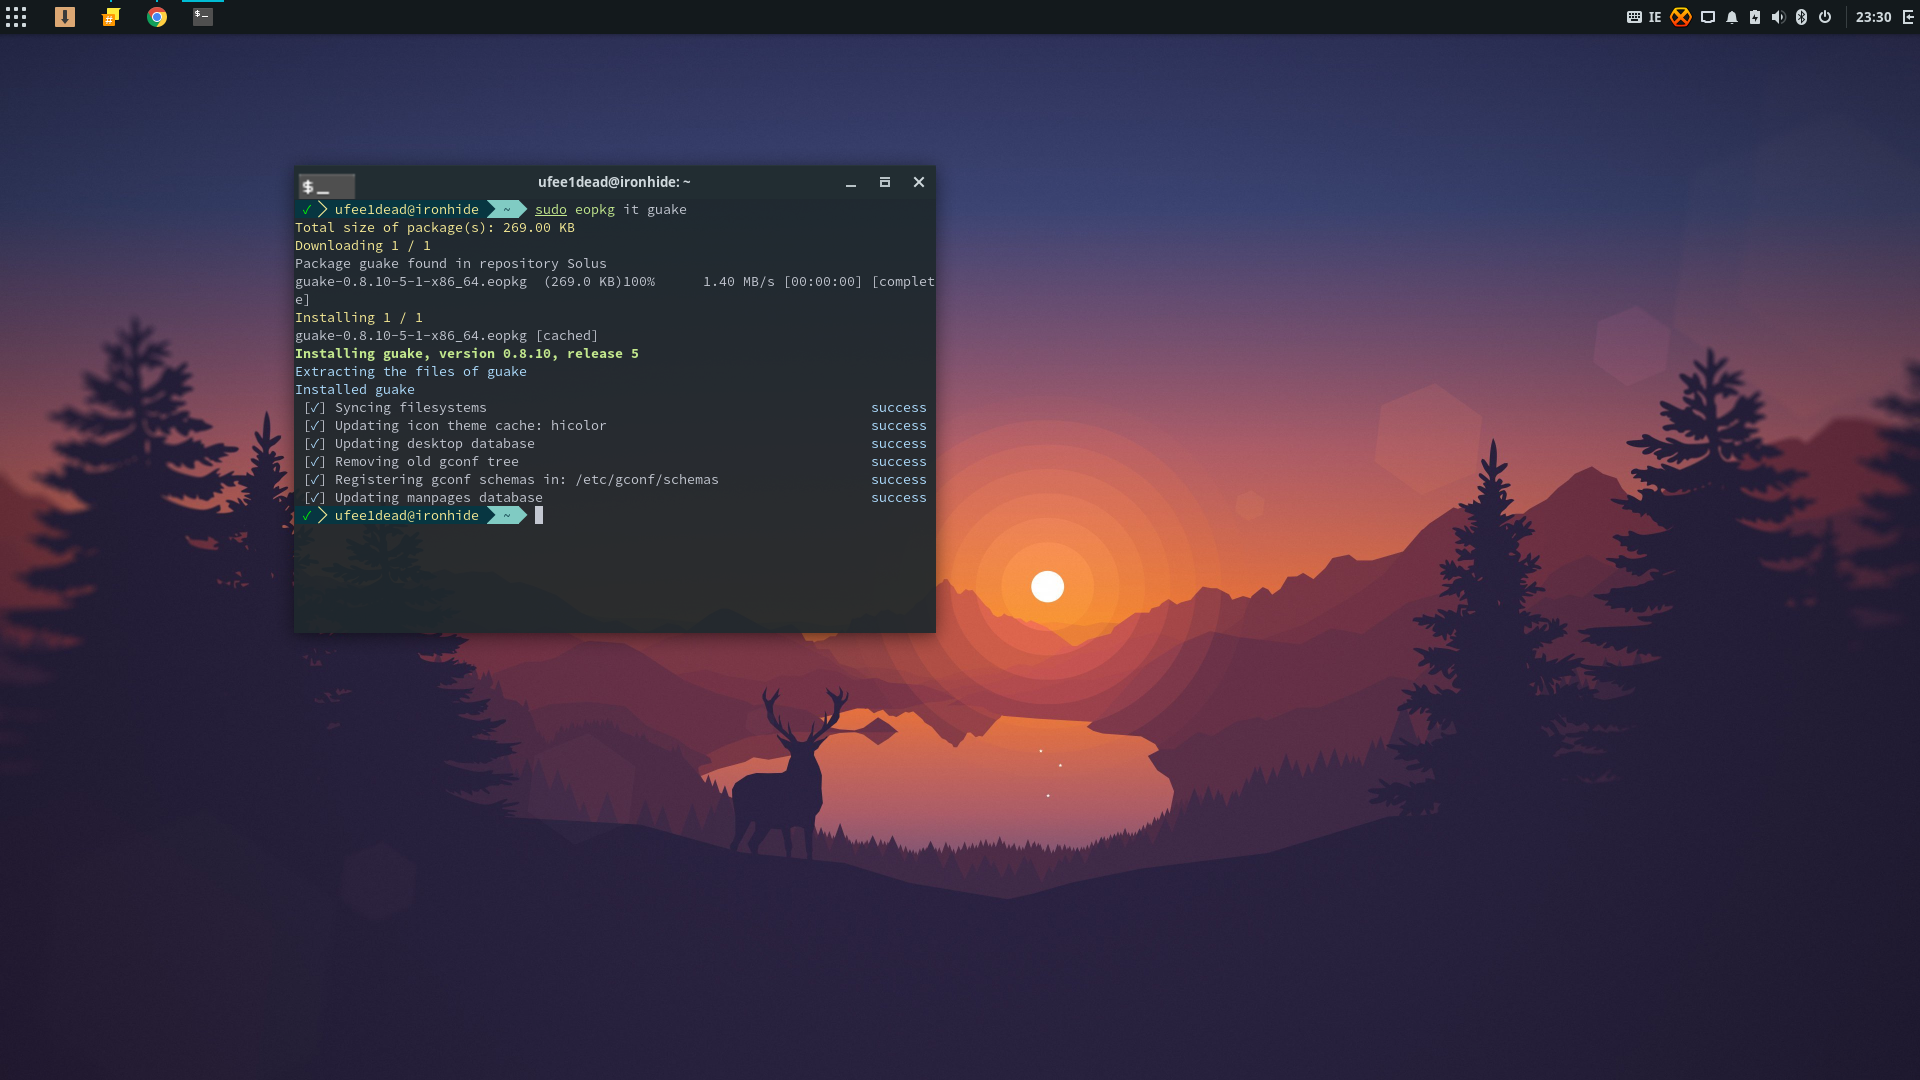This screenshot has width=1920, height=1080.
Task: Click 'success' beside Syncing filesystems
Action: 899,408
